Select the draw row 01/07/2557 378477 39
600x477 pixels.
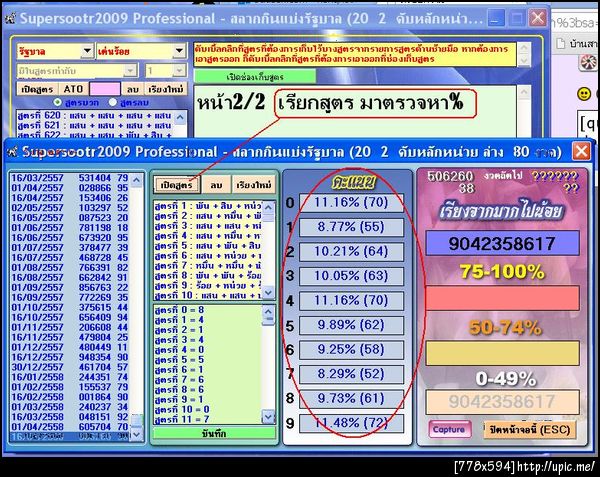[x=70, y=247]
